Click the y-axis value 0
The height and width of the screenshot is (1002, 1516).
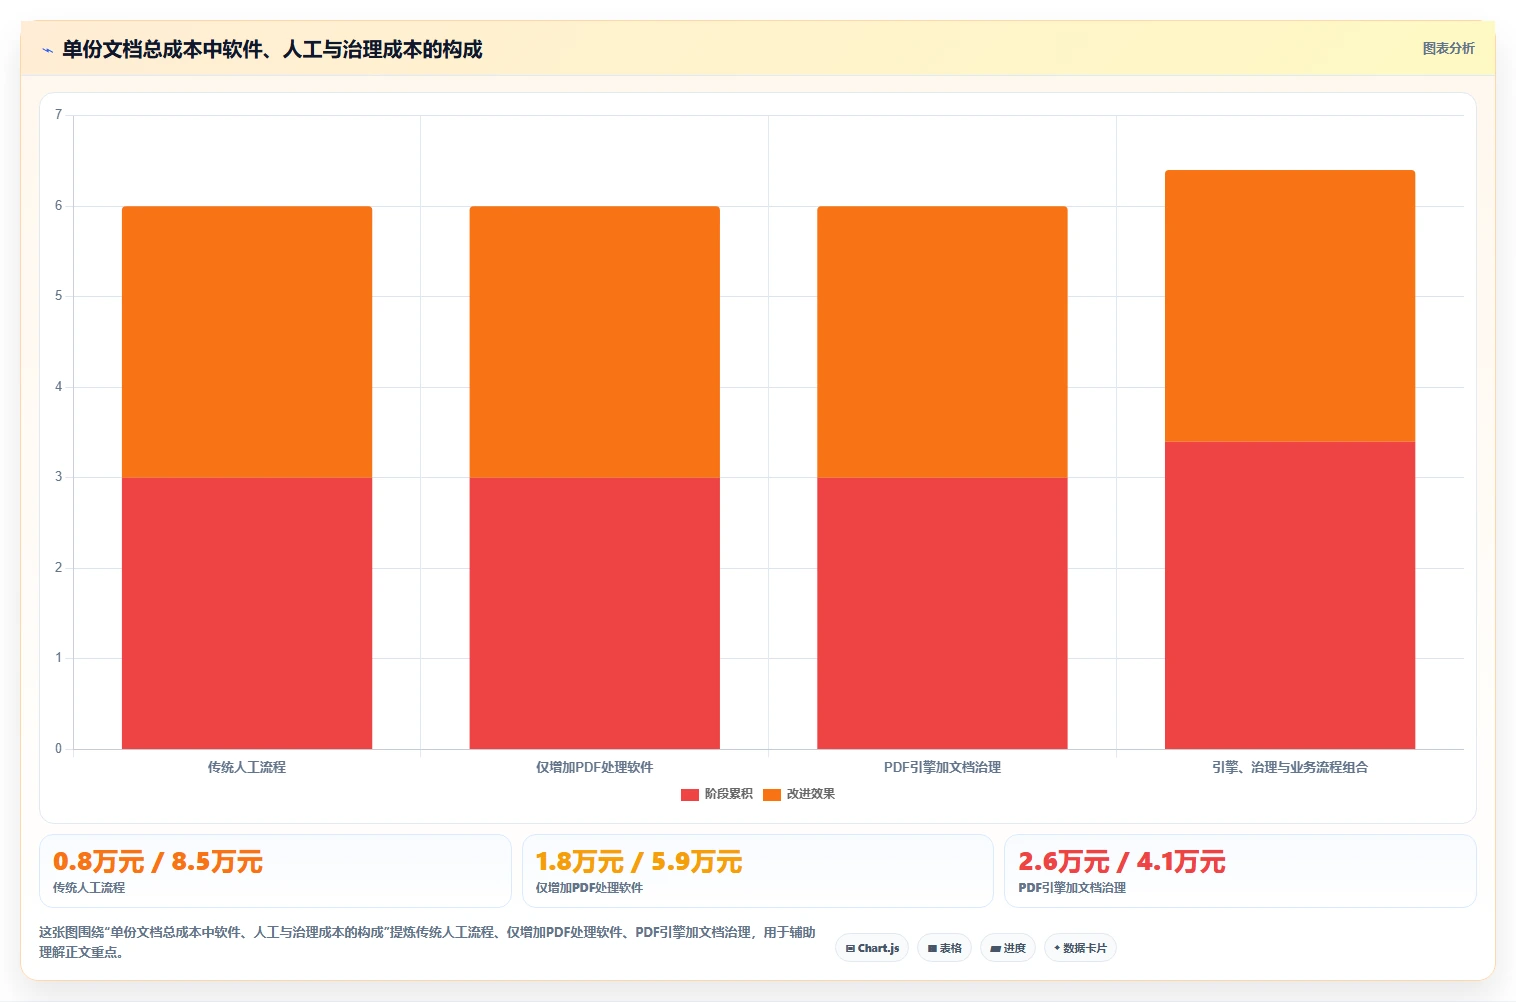pyautogui.click(x=58, y=749)
